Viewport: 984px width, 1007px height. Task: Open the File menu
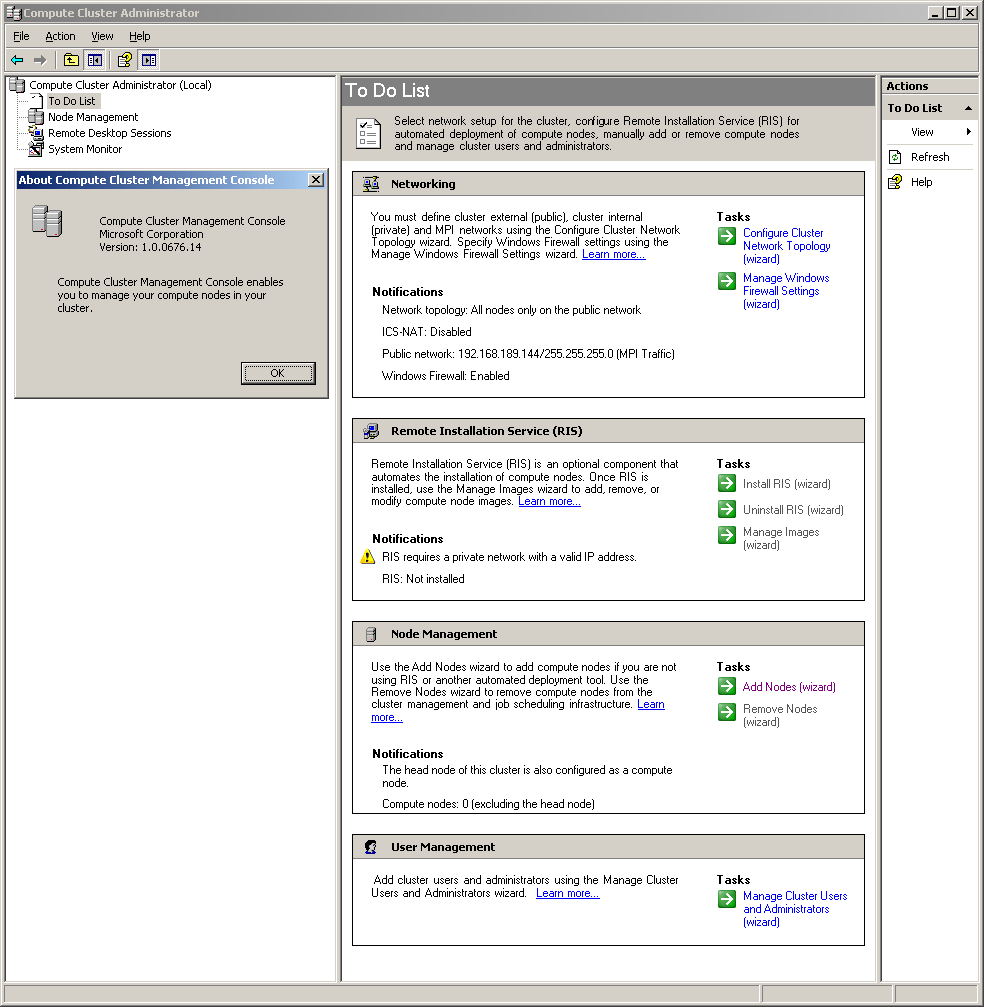(x=21, y=37)
